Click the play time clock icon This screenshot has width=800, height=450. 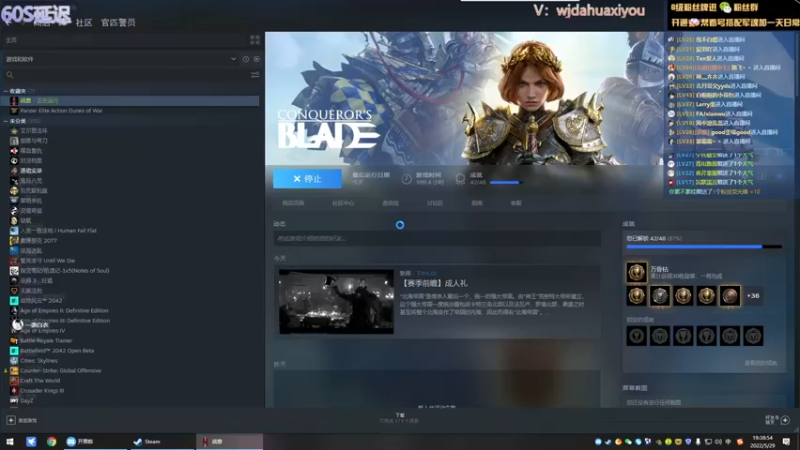click(406, 179)
